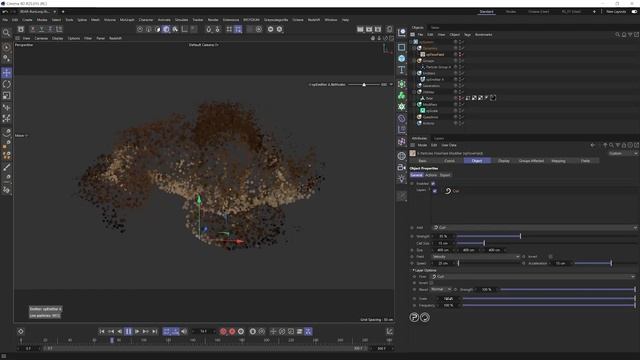Switch to the Groups Affected tab
This screenshot has height=360, width=640.
point(531,161)
